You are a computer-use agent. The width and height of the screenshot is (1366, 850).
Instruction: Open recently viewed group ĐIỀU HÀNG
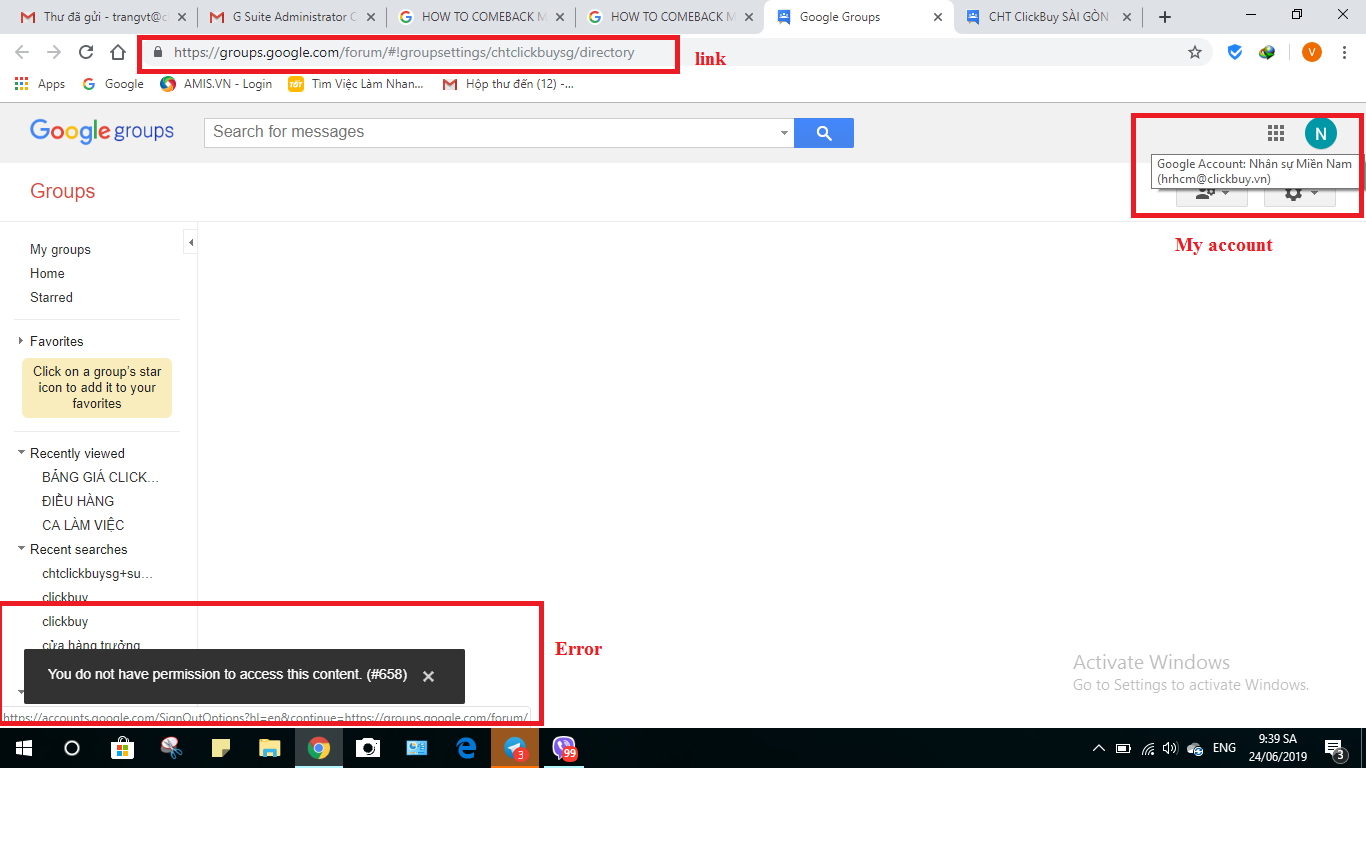pyautogui.click(x=78, y=501)
